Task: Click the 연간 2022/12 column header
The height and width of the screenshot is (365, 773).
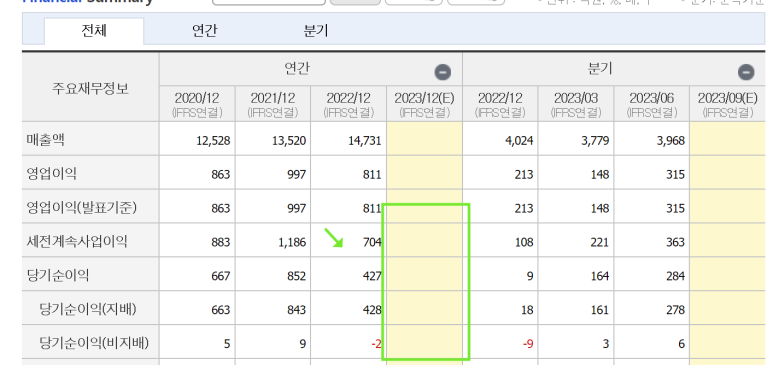Action: (349, 104)
